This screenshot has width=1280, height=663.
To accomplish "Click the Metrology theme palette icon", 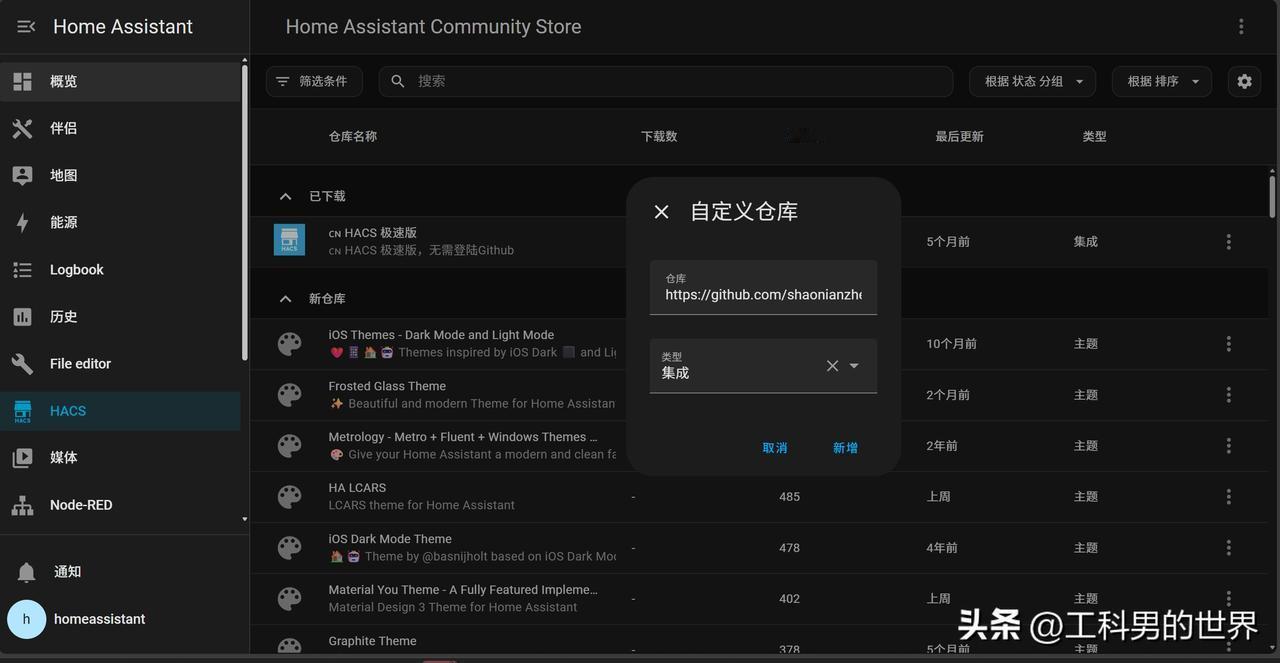I will [289, 446].
